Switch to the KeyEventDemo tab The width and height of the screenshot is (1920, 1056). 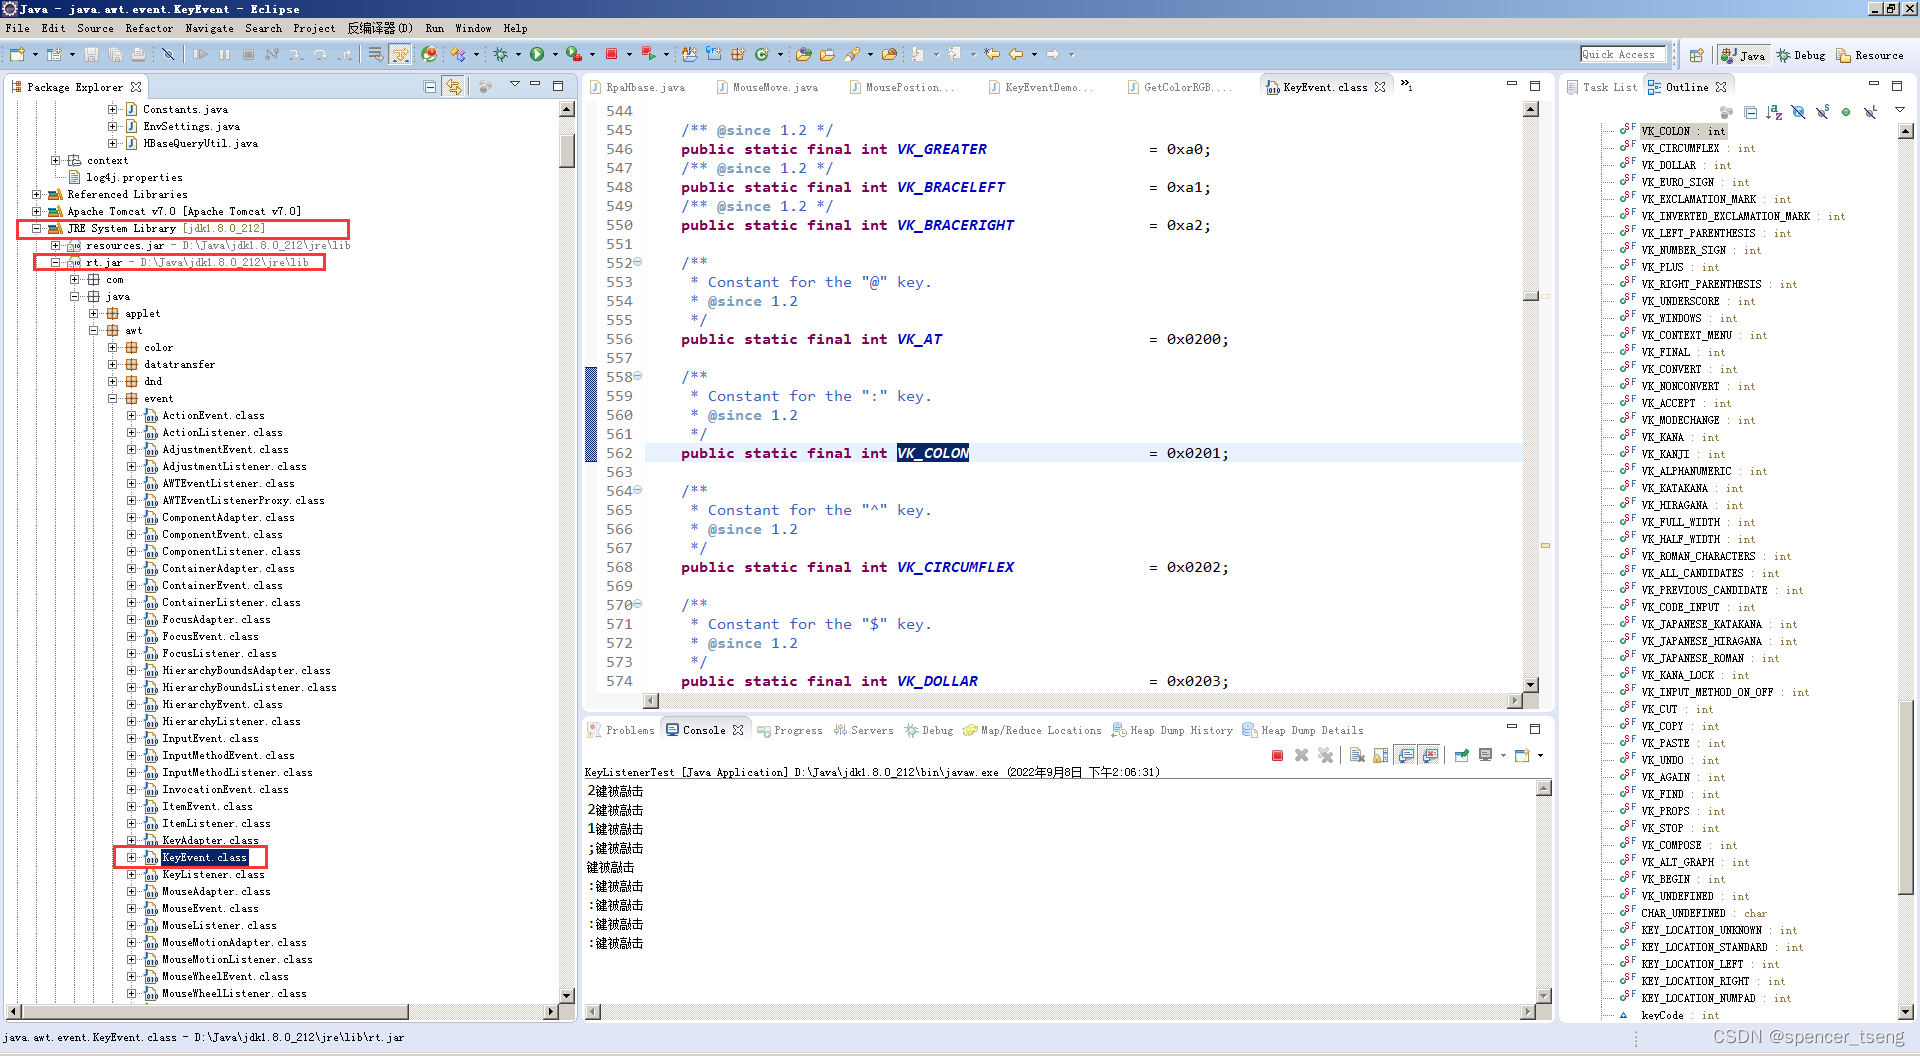[x=1043, y=87]
